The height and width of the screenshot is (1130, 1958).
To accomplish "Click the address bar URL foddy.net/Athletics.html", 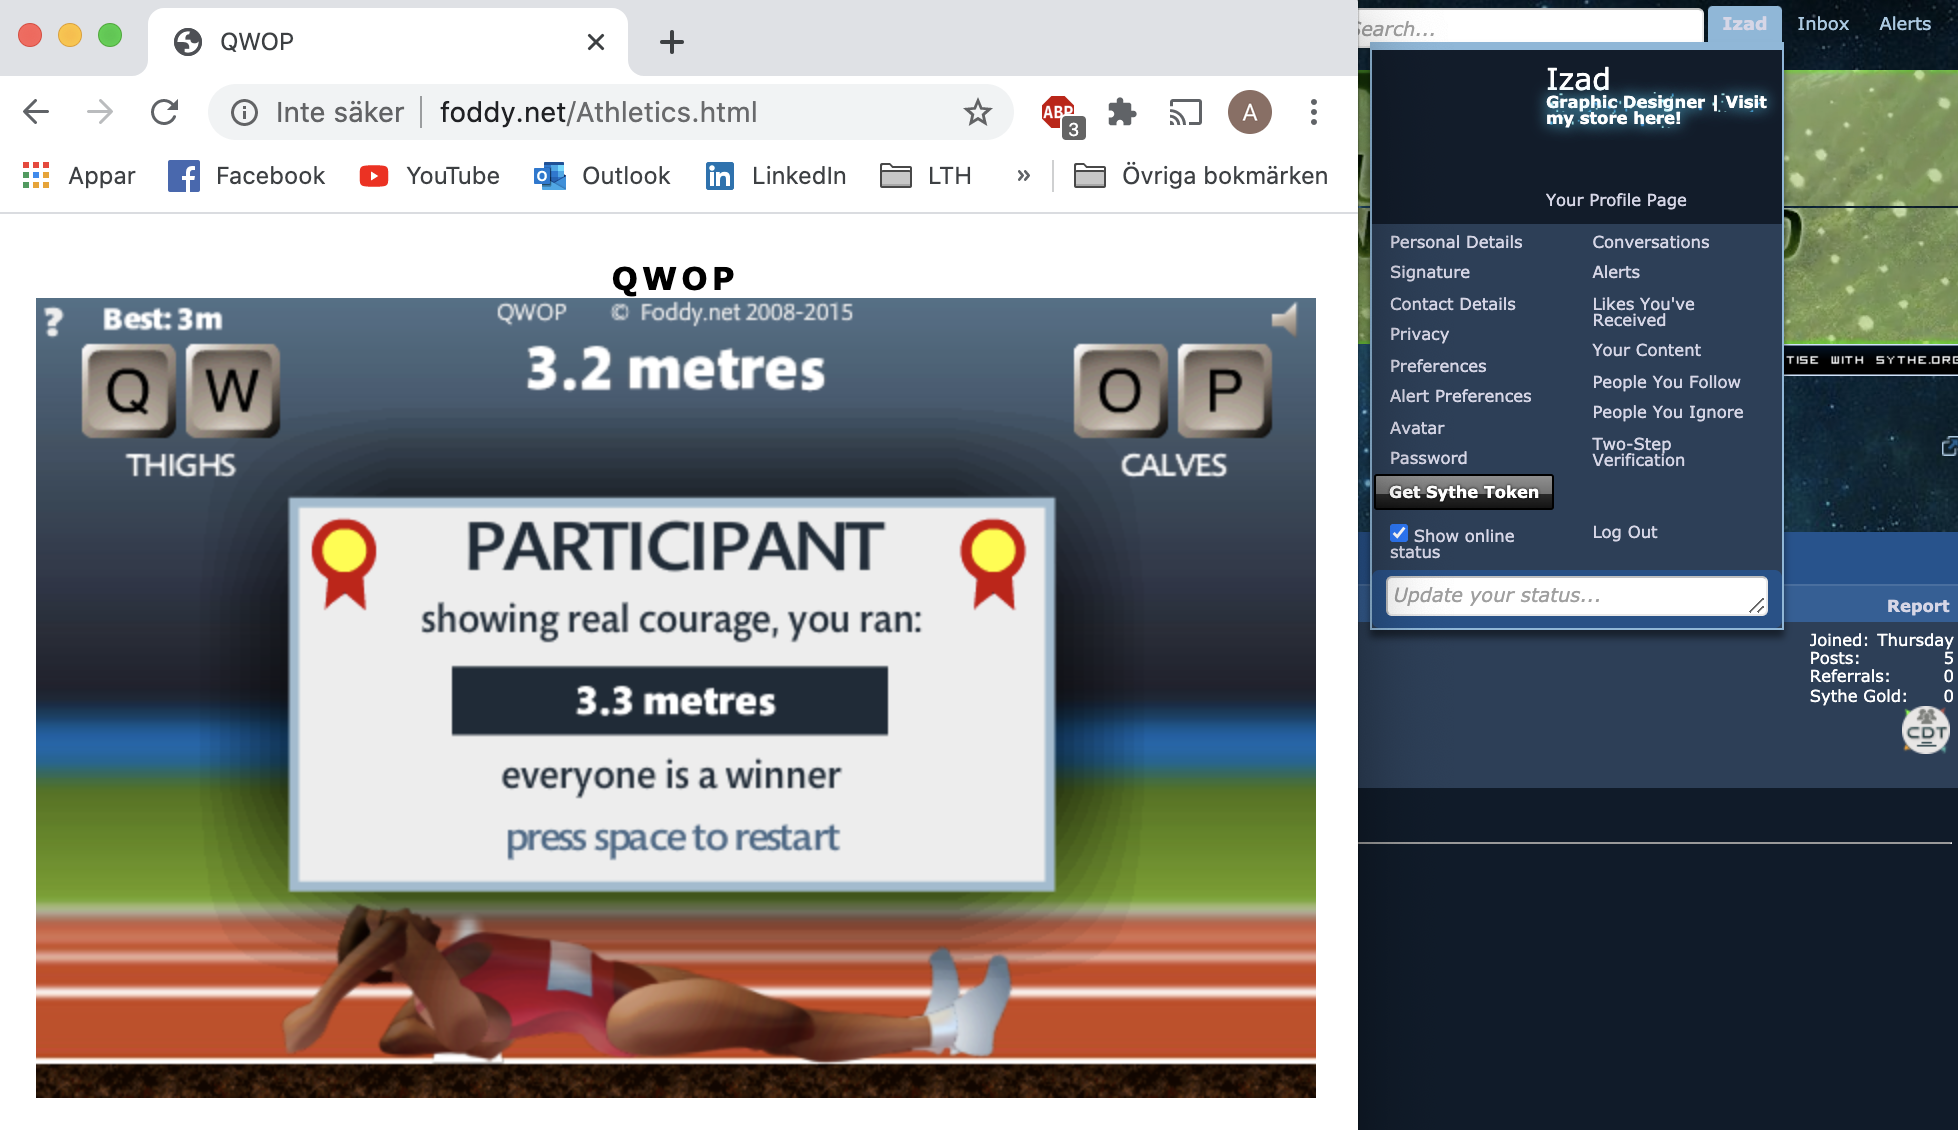I will tap(598, 112).
